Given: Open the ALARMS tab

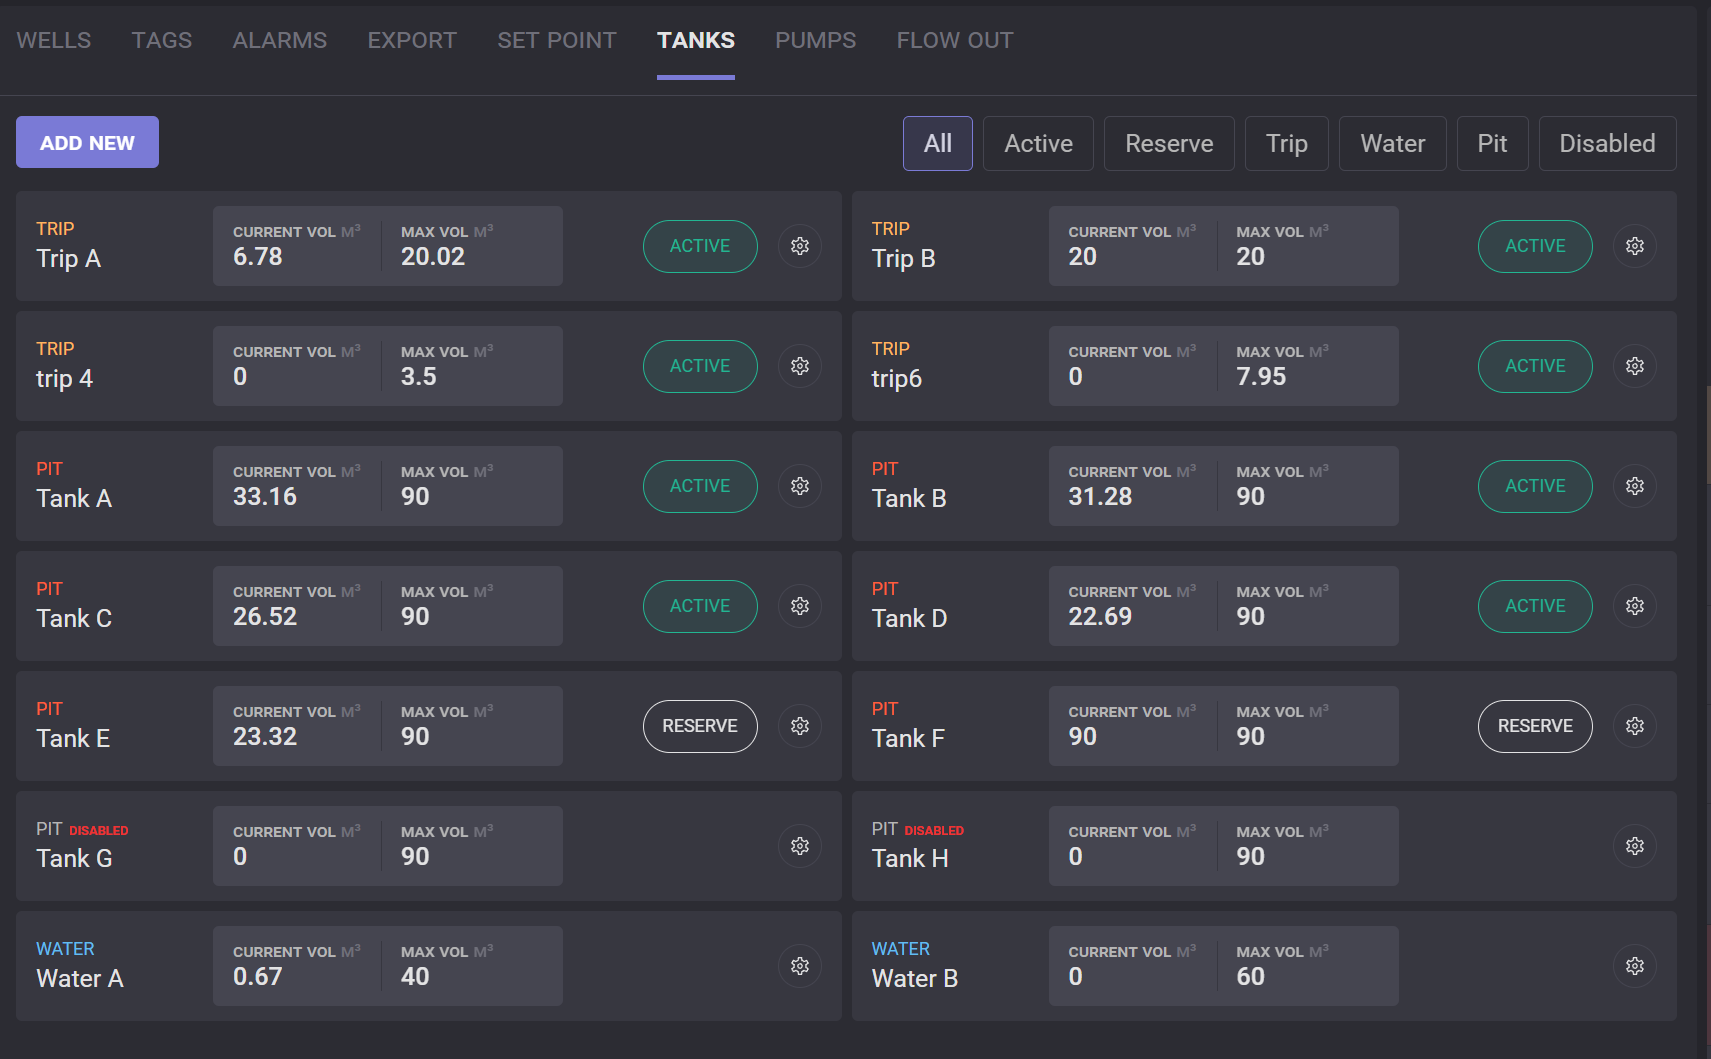Looking at the screenshot, I should pyautogui.click(x=279, y=41).
